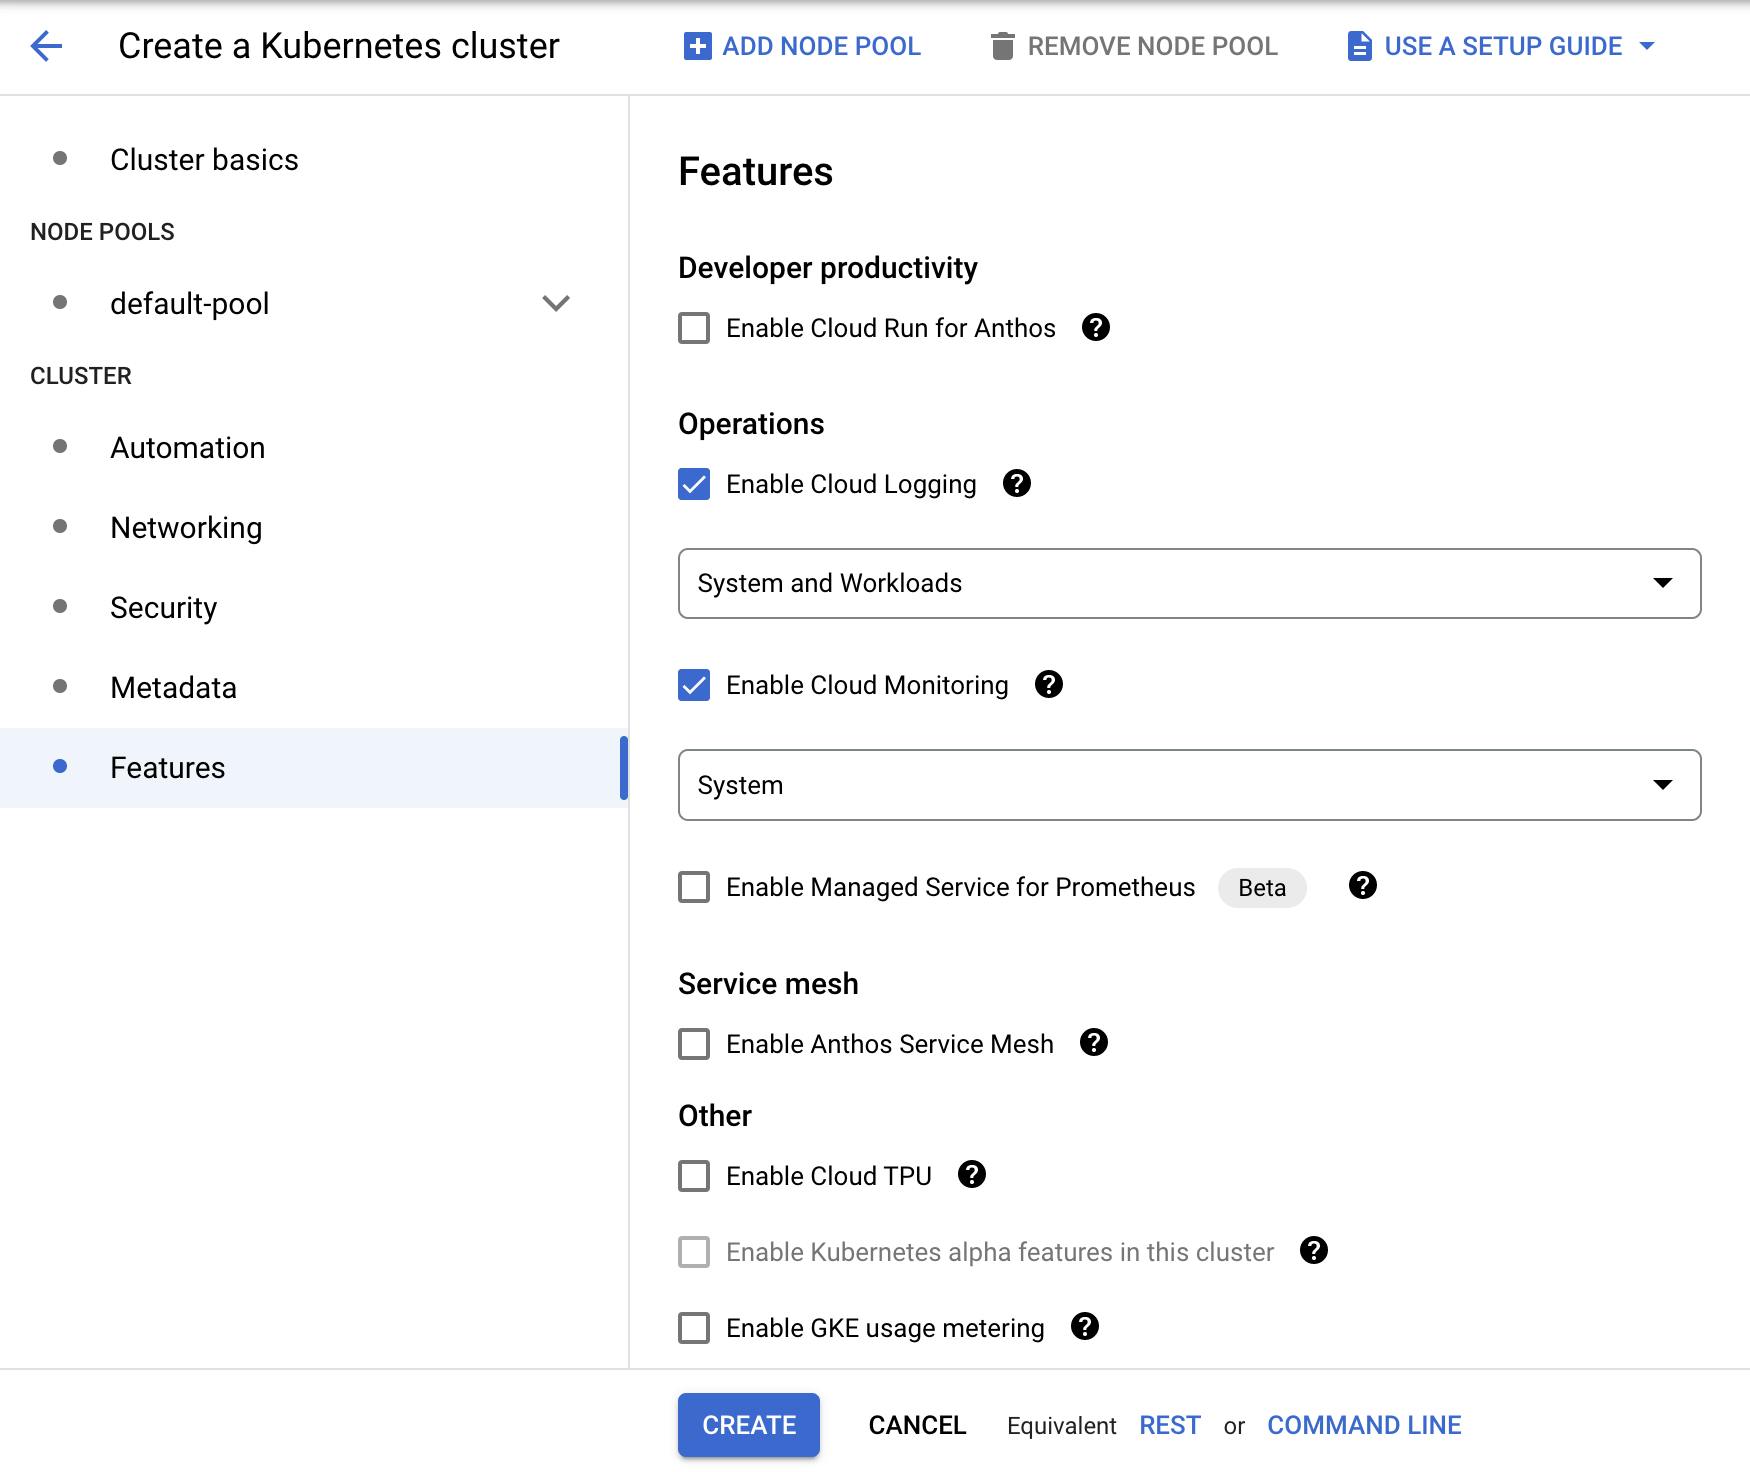Viewport: 1750px width, 1472px height.
Task: Click help icon next to Cloud Run for Anthos
Action: [x=1096, y=328]
